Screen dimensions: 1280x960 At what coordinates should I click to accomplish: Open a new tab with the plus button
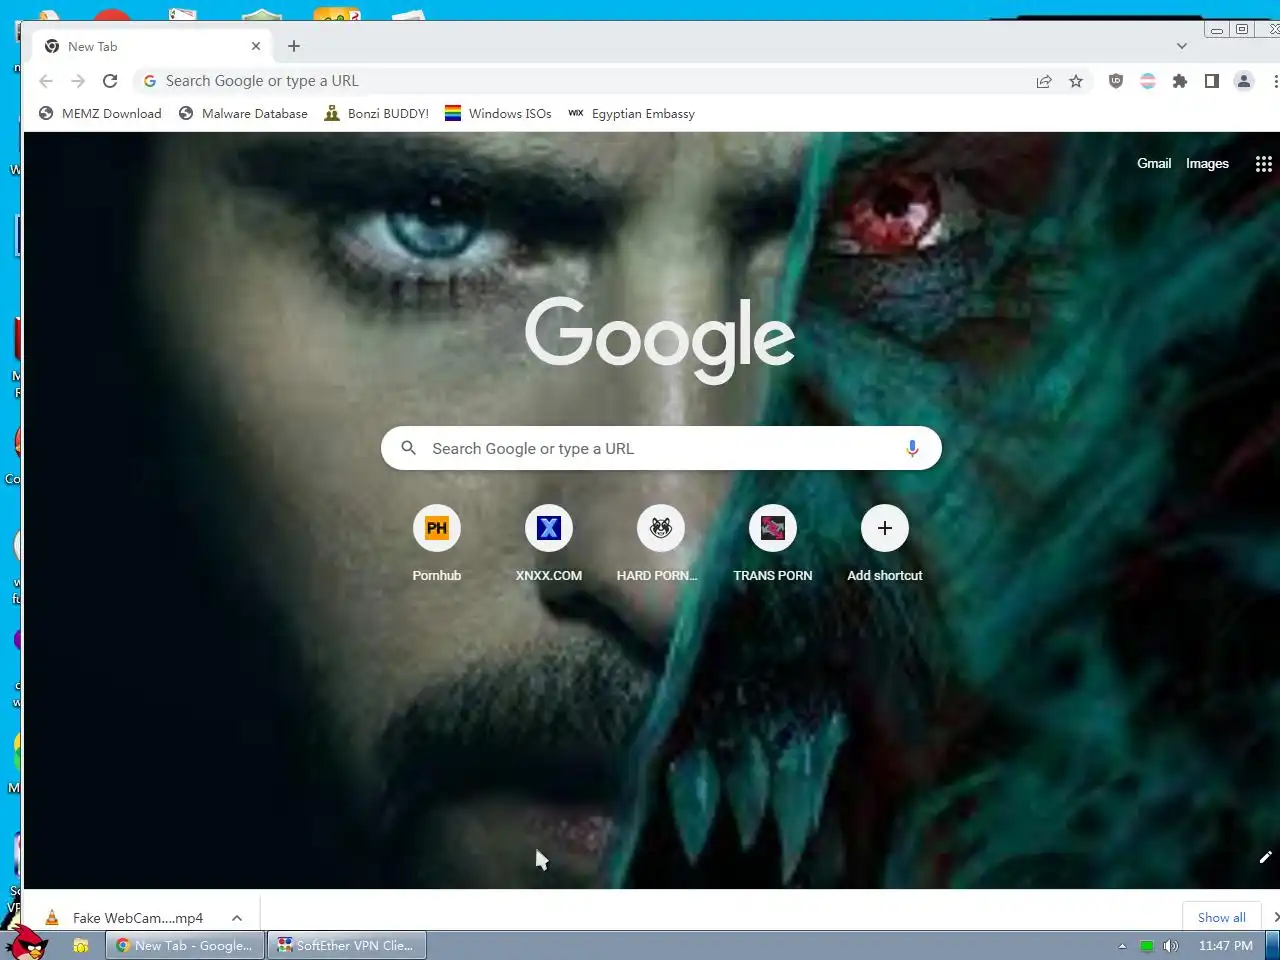(x=294, y=46)
